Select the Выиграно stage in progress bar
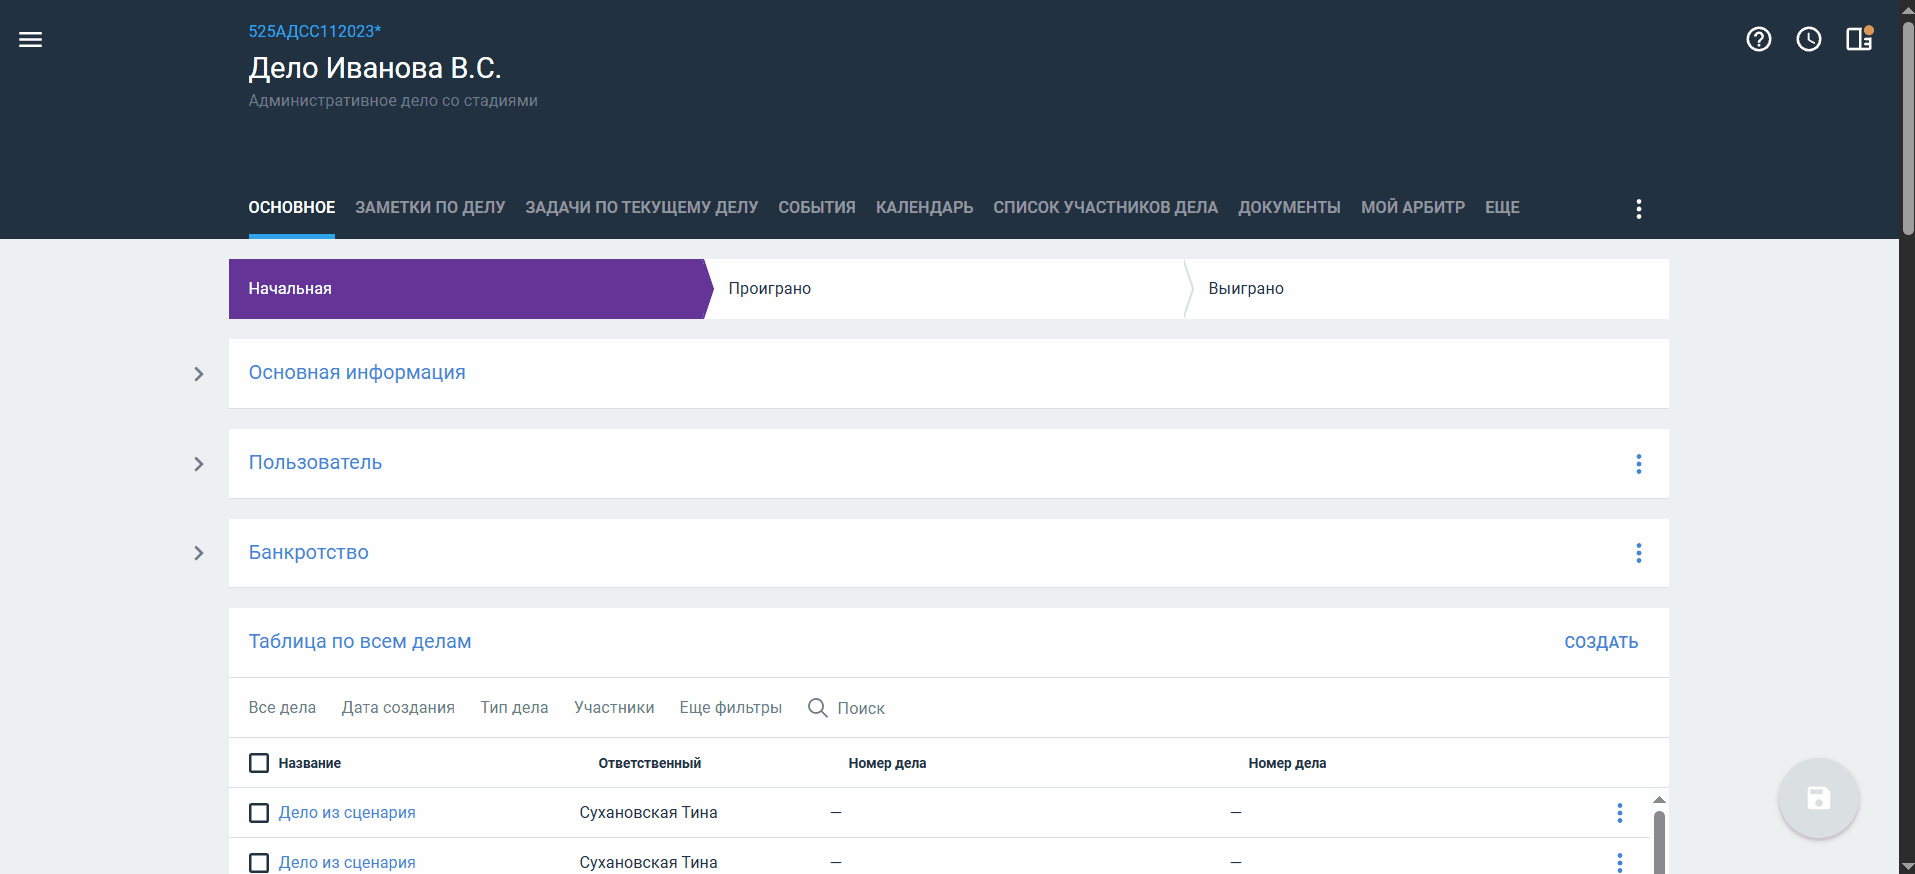Viewport: 1915px width, 874px height. 1246,289
